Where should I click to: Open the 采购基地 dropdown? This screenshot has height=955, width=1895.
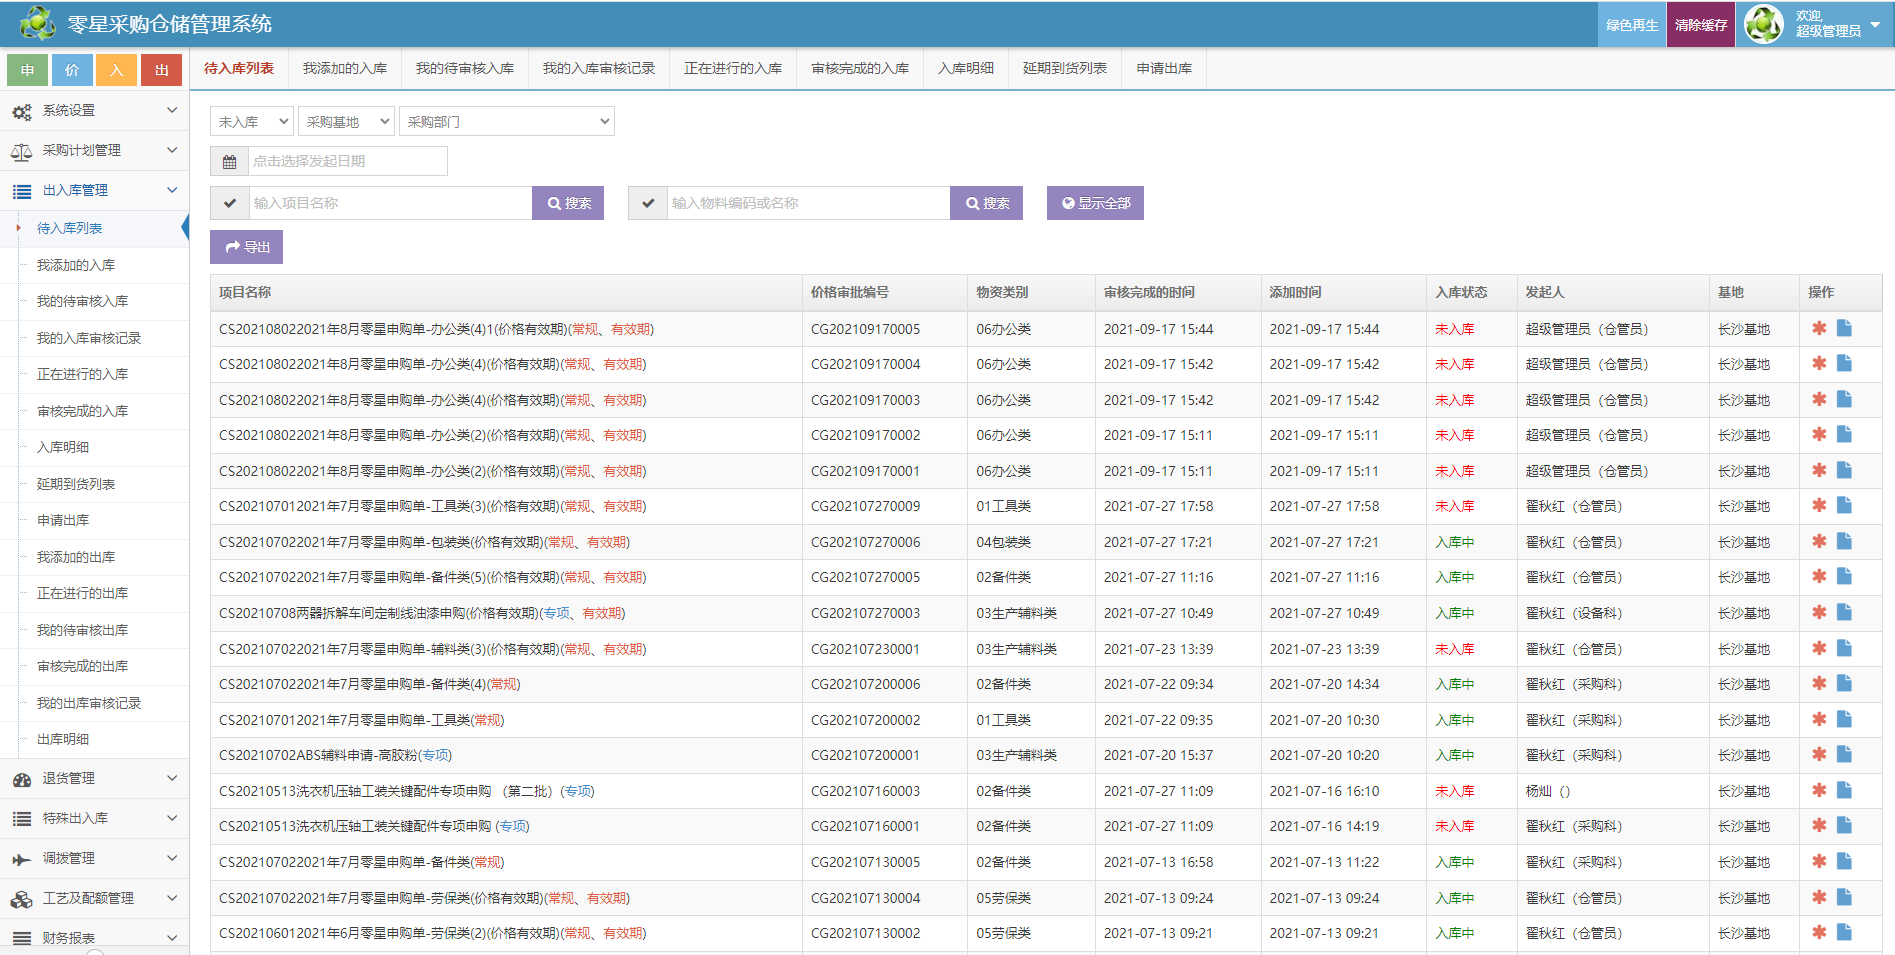pyautogui.click(x=346, y=121)
